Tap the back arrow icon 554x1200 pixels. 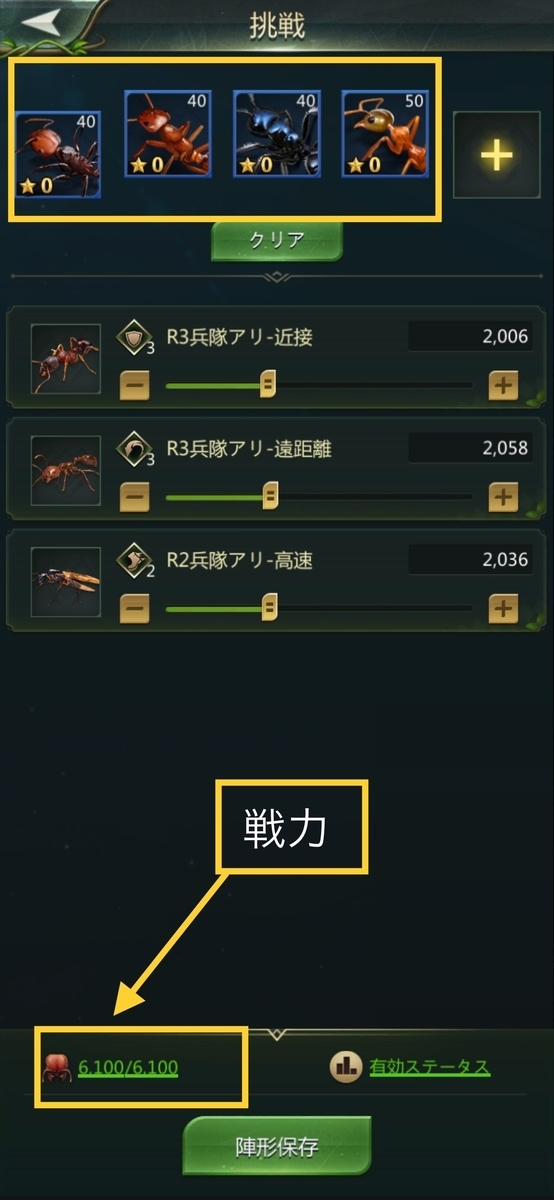[x=41, y=19]
